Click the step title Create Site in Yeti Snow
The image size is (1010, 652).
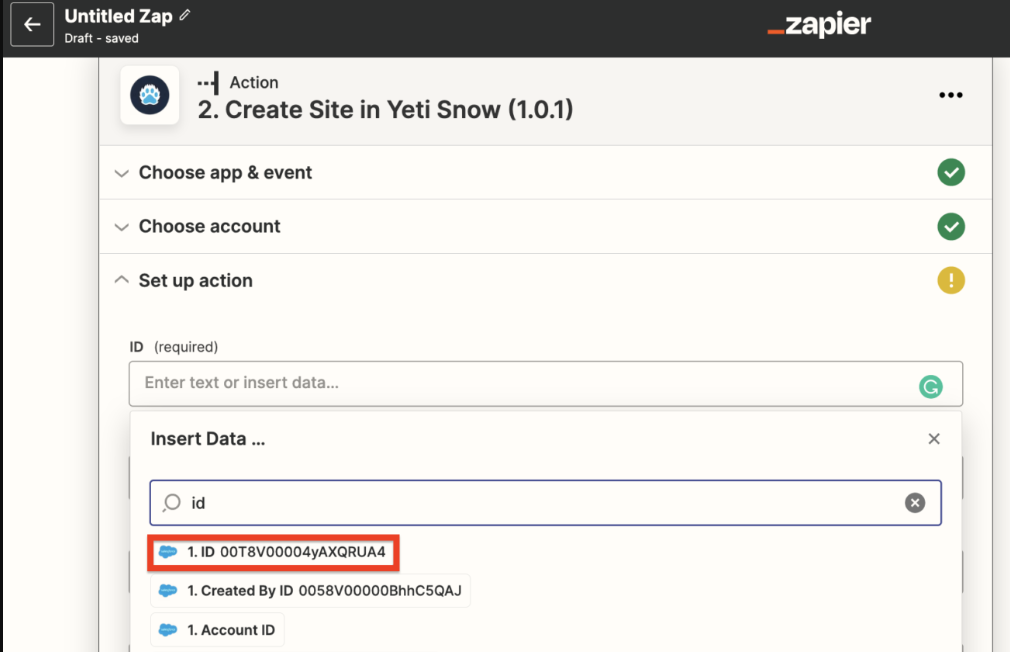tap(385, 110)
